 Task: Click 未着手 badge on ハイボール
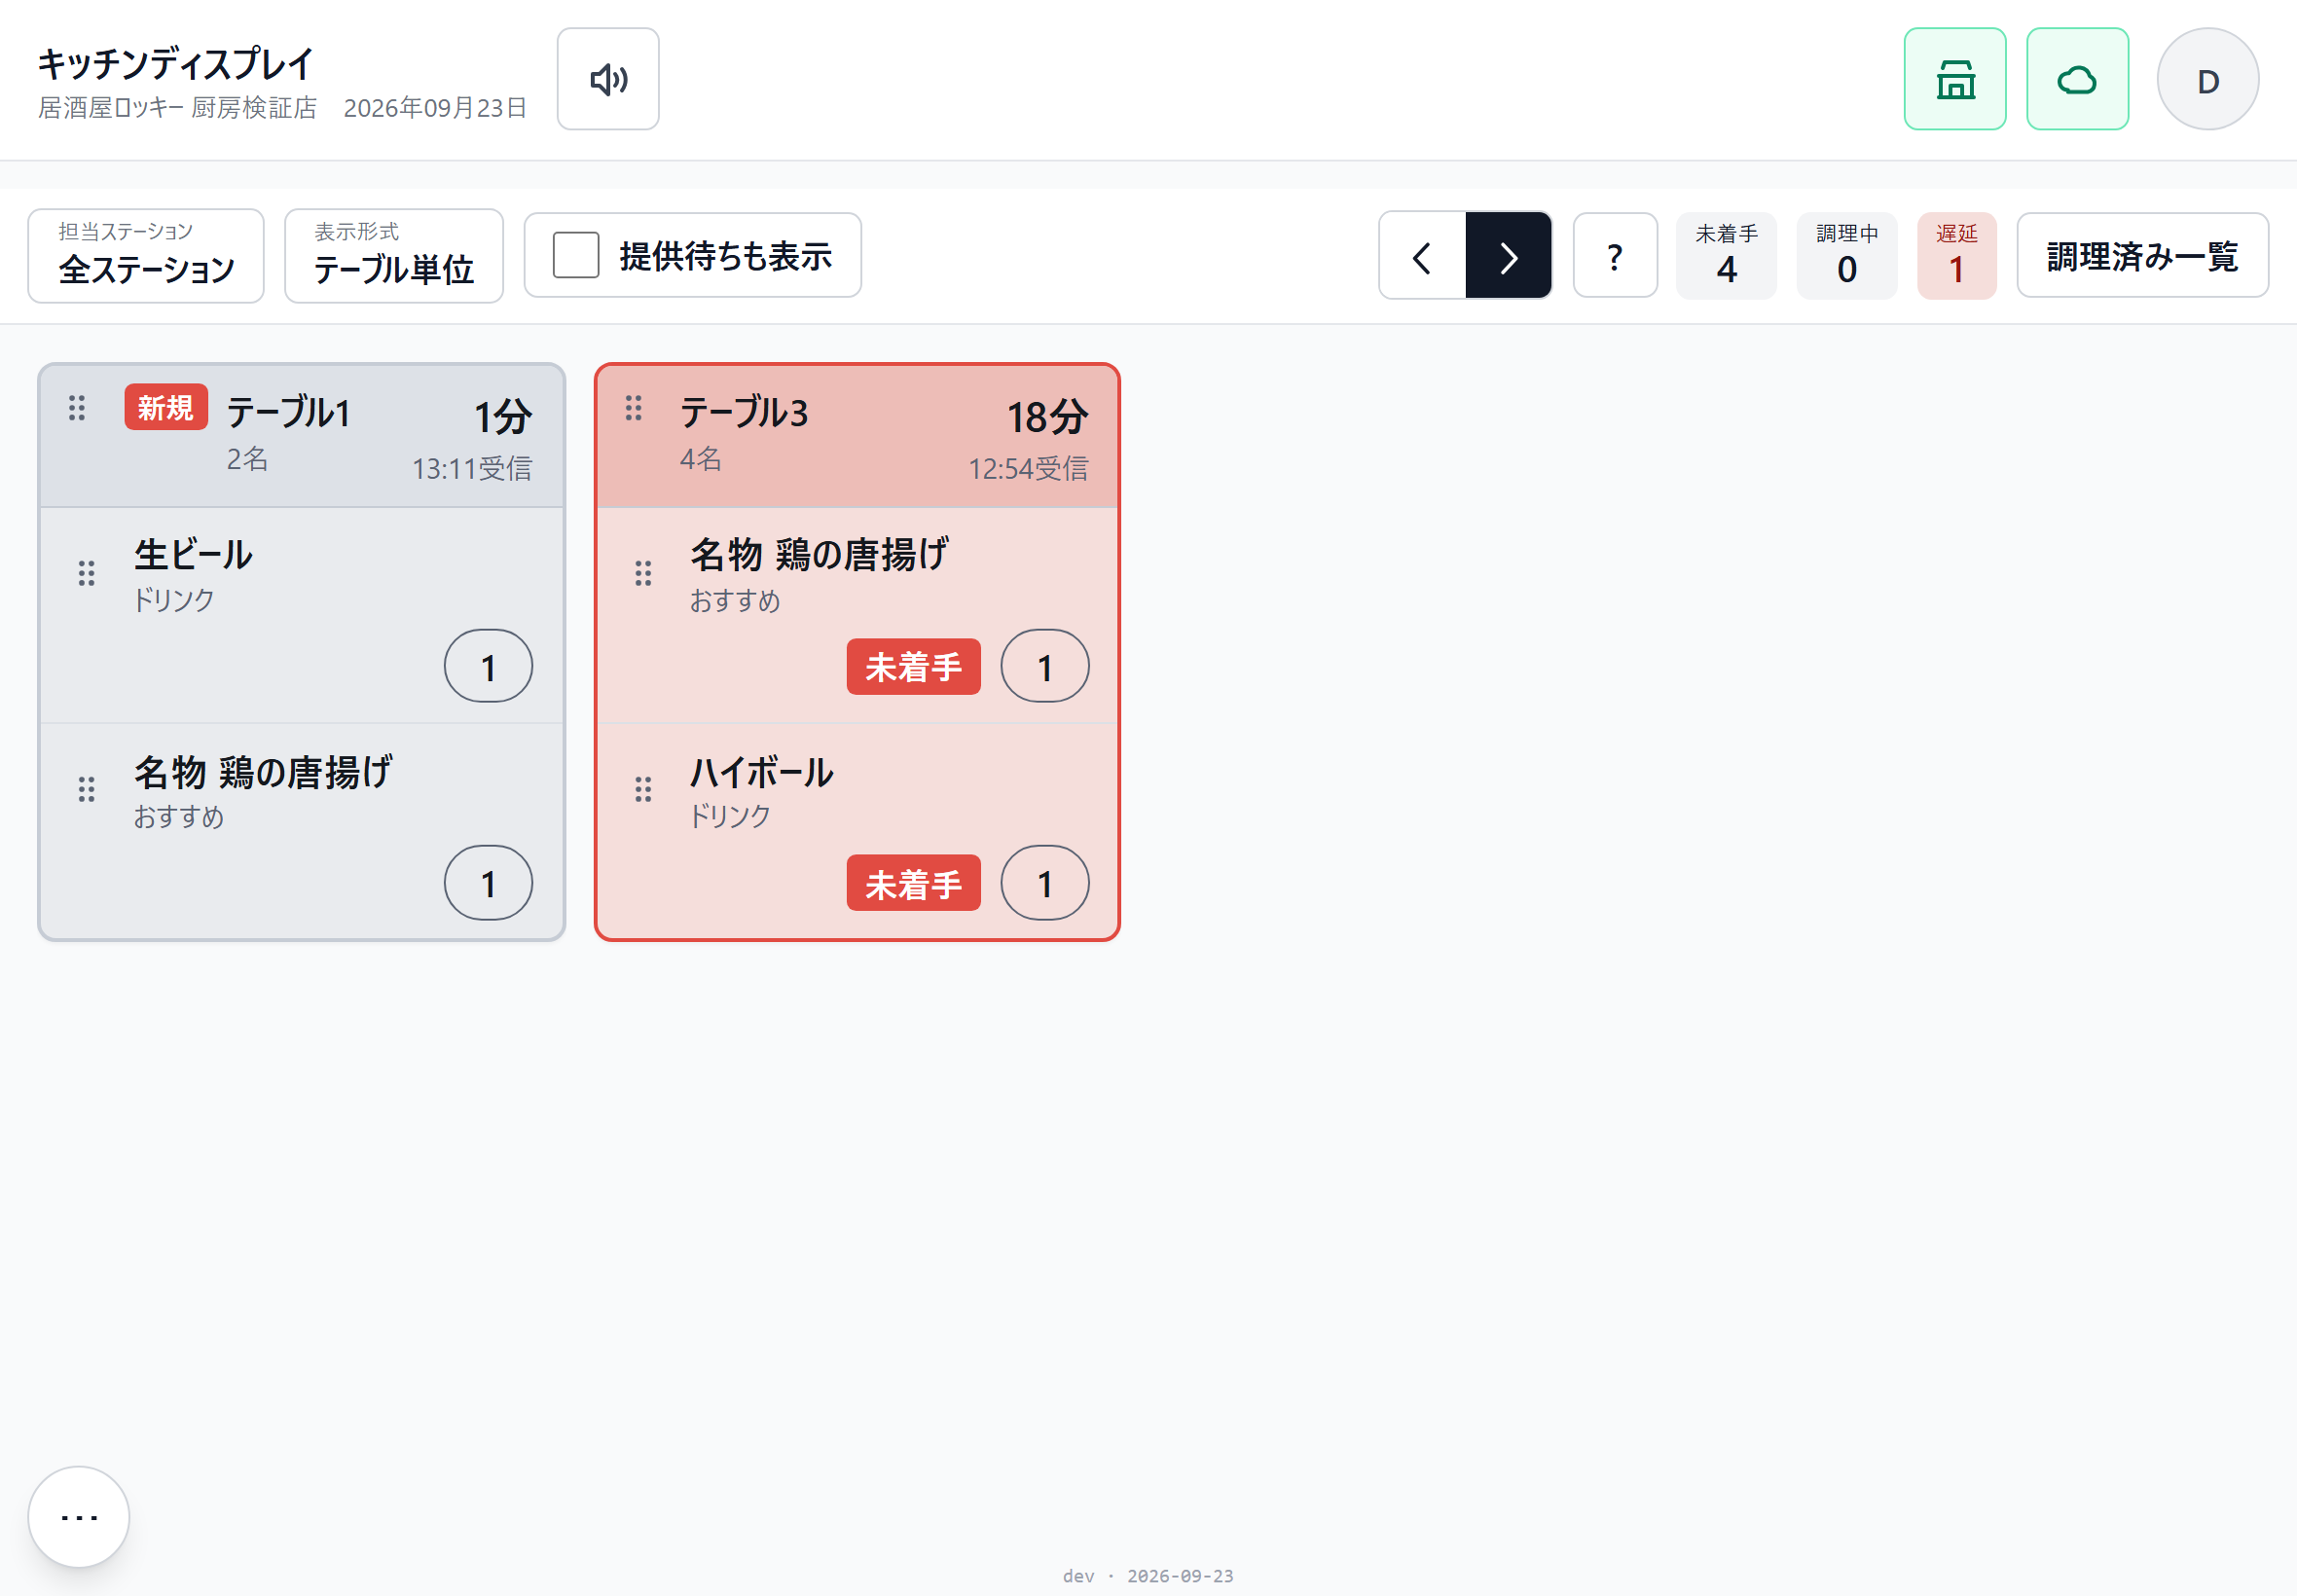tap(914, 884)
